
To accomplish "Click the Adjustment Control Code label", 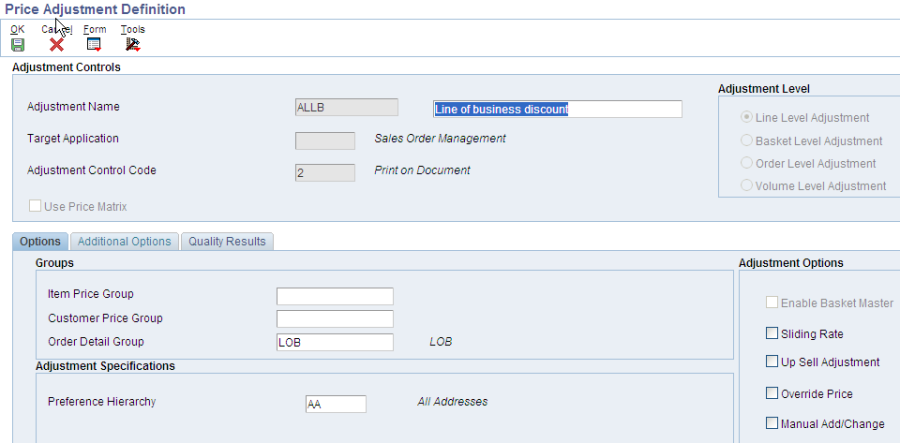I will 92,170.
